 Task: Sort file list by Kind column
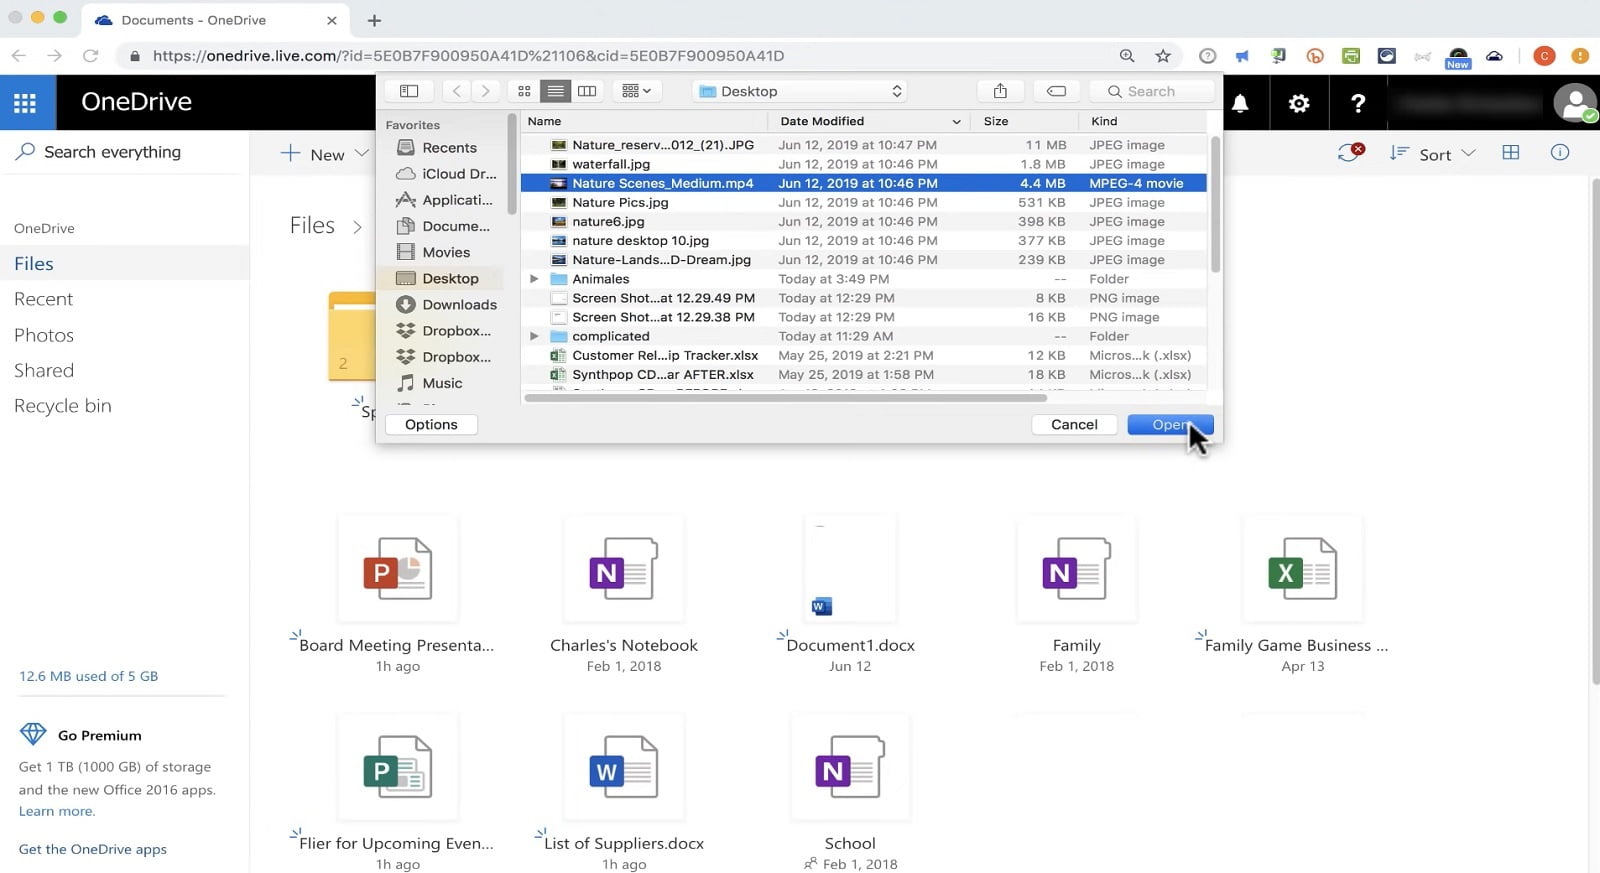(1142, 121)
